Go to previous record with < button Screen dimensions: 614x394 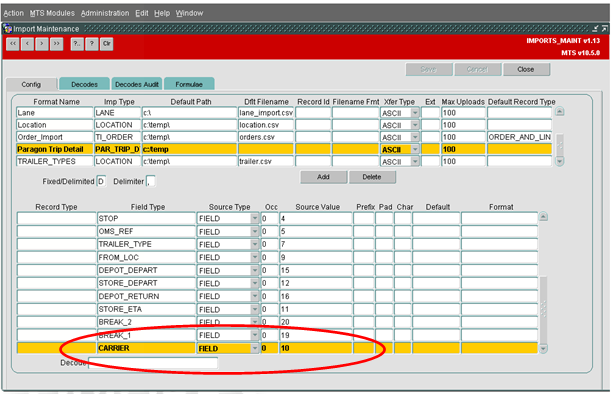pyautogui.click(x=27, y=43)
